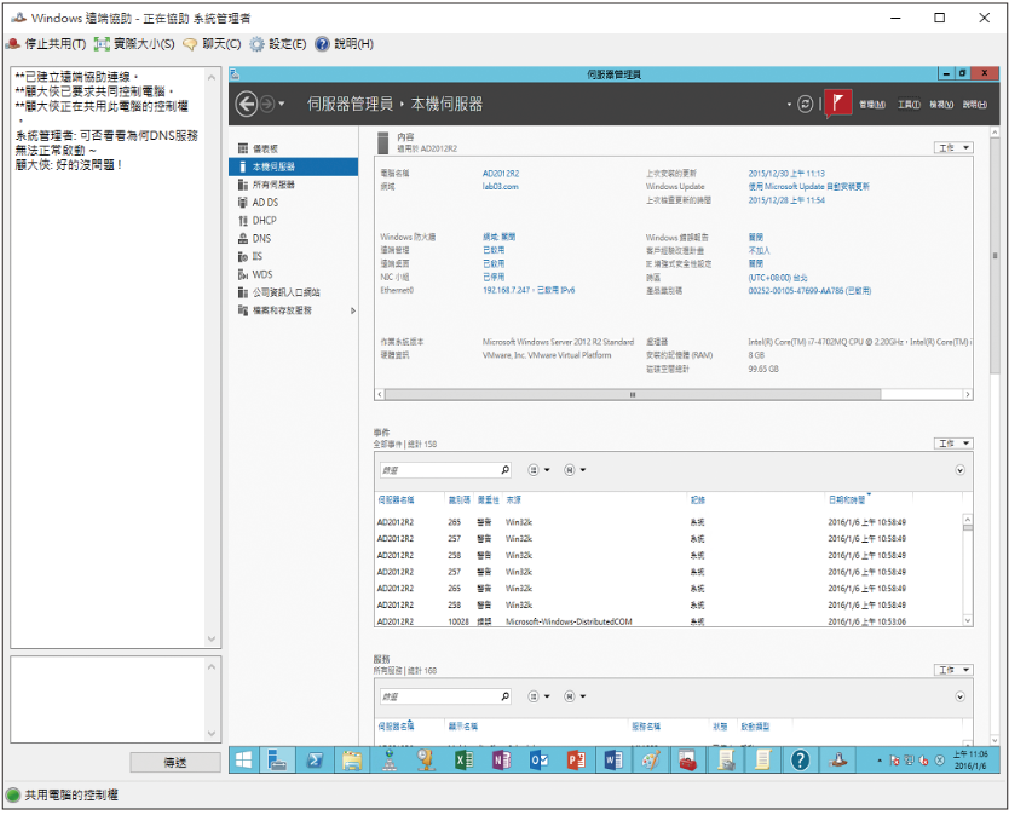Click the Send (傳送) chat button
This screenshot has height=813, width=1011.
coord(175,763)
